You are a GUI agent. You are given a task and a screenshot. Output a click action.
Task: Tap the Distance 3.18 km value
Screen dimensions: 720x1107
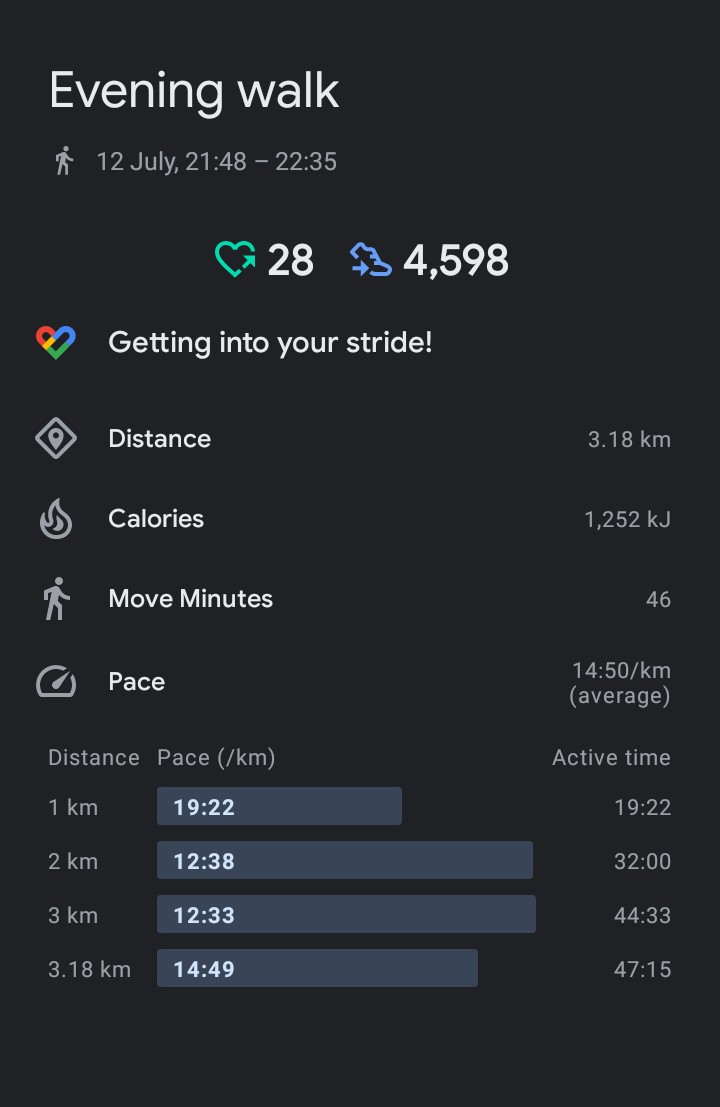point(629,439)
